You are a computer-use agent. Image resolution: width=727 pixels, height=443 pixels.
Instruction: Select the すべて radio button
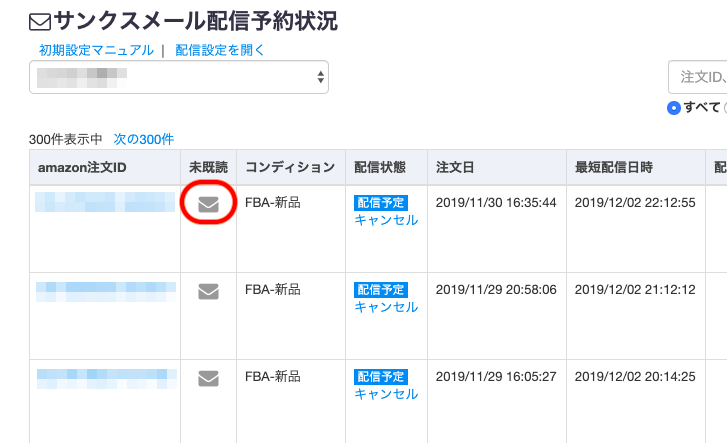(673, 108)
